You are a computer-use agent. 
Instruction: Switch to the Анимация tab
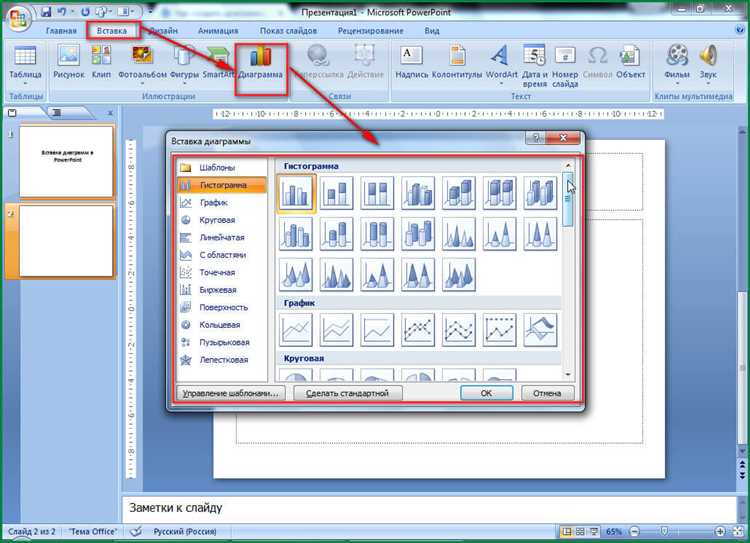[218, 31]
